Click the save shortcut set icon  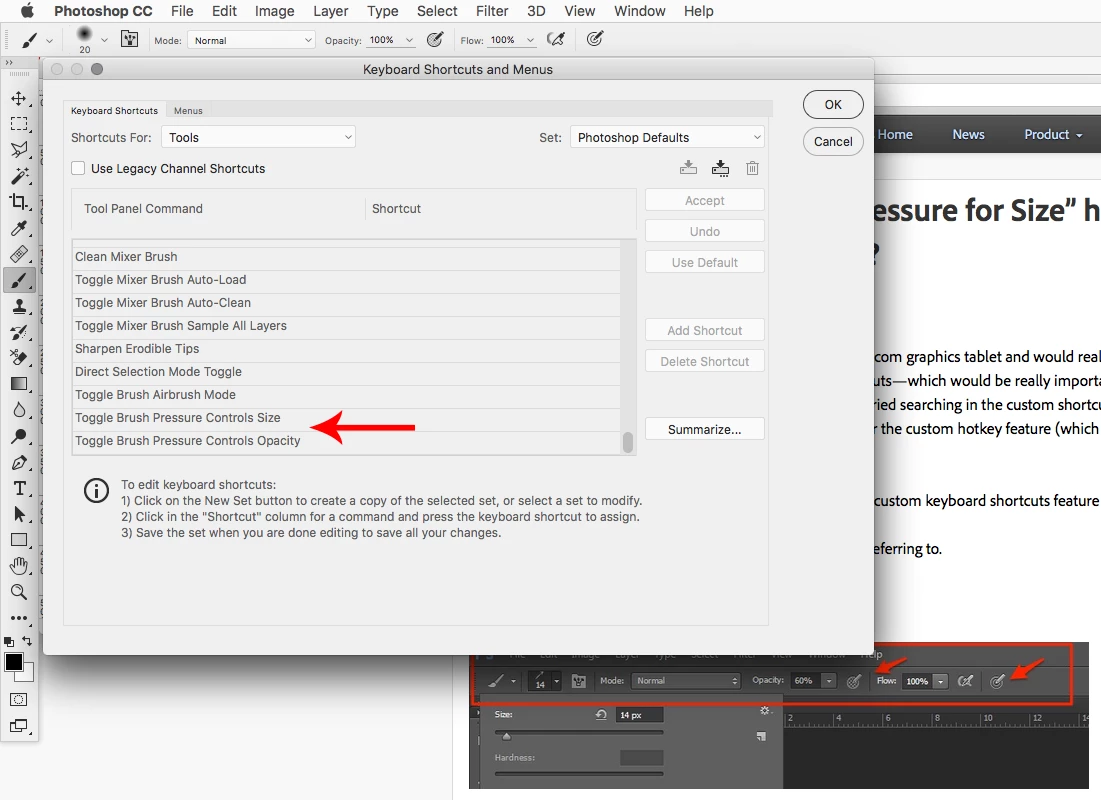click(688, 168)
